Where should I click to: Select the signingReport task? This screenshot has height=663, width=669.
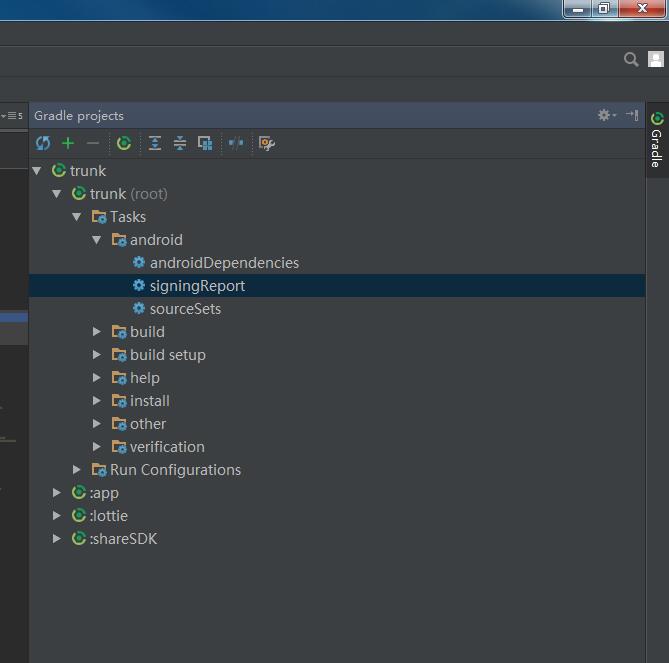click(197, 286)
